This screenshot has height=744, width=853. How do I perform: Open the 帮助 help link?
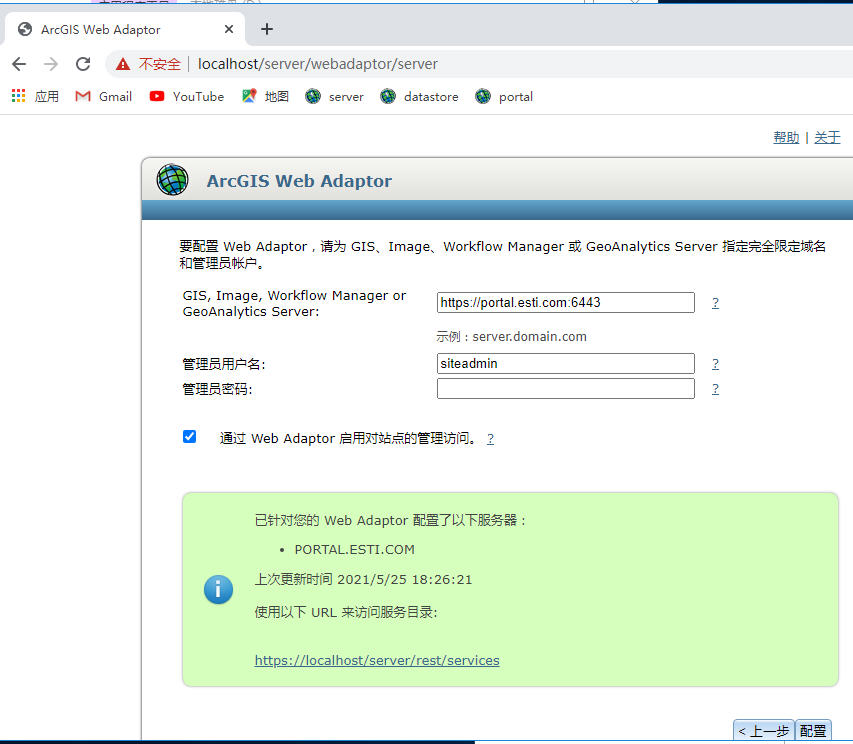[x=786, y=138]
